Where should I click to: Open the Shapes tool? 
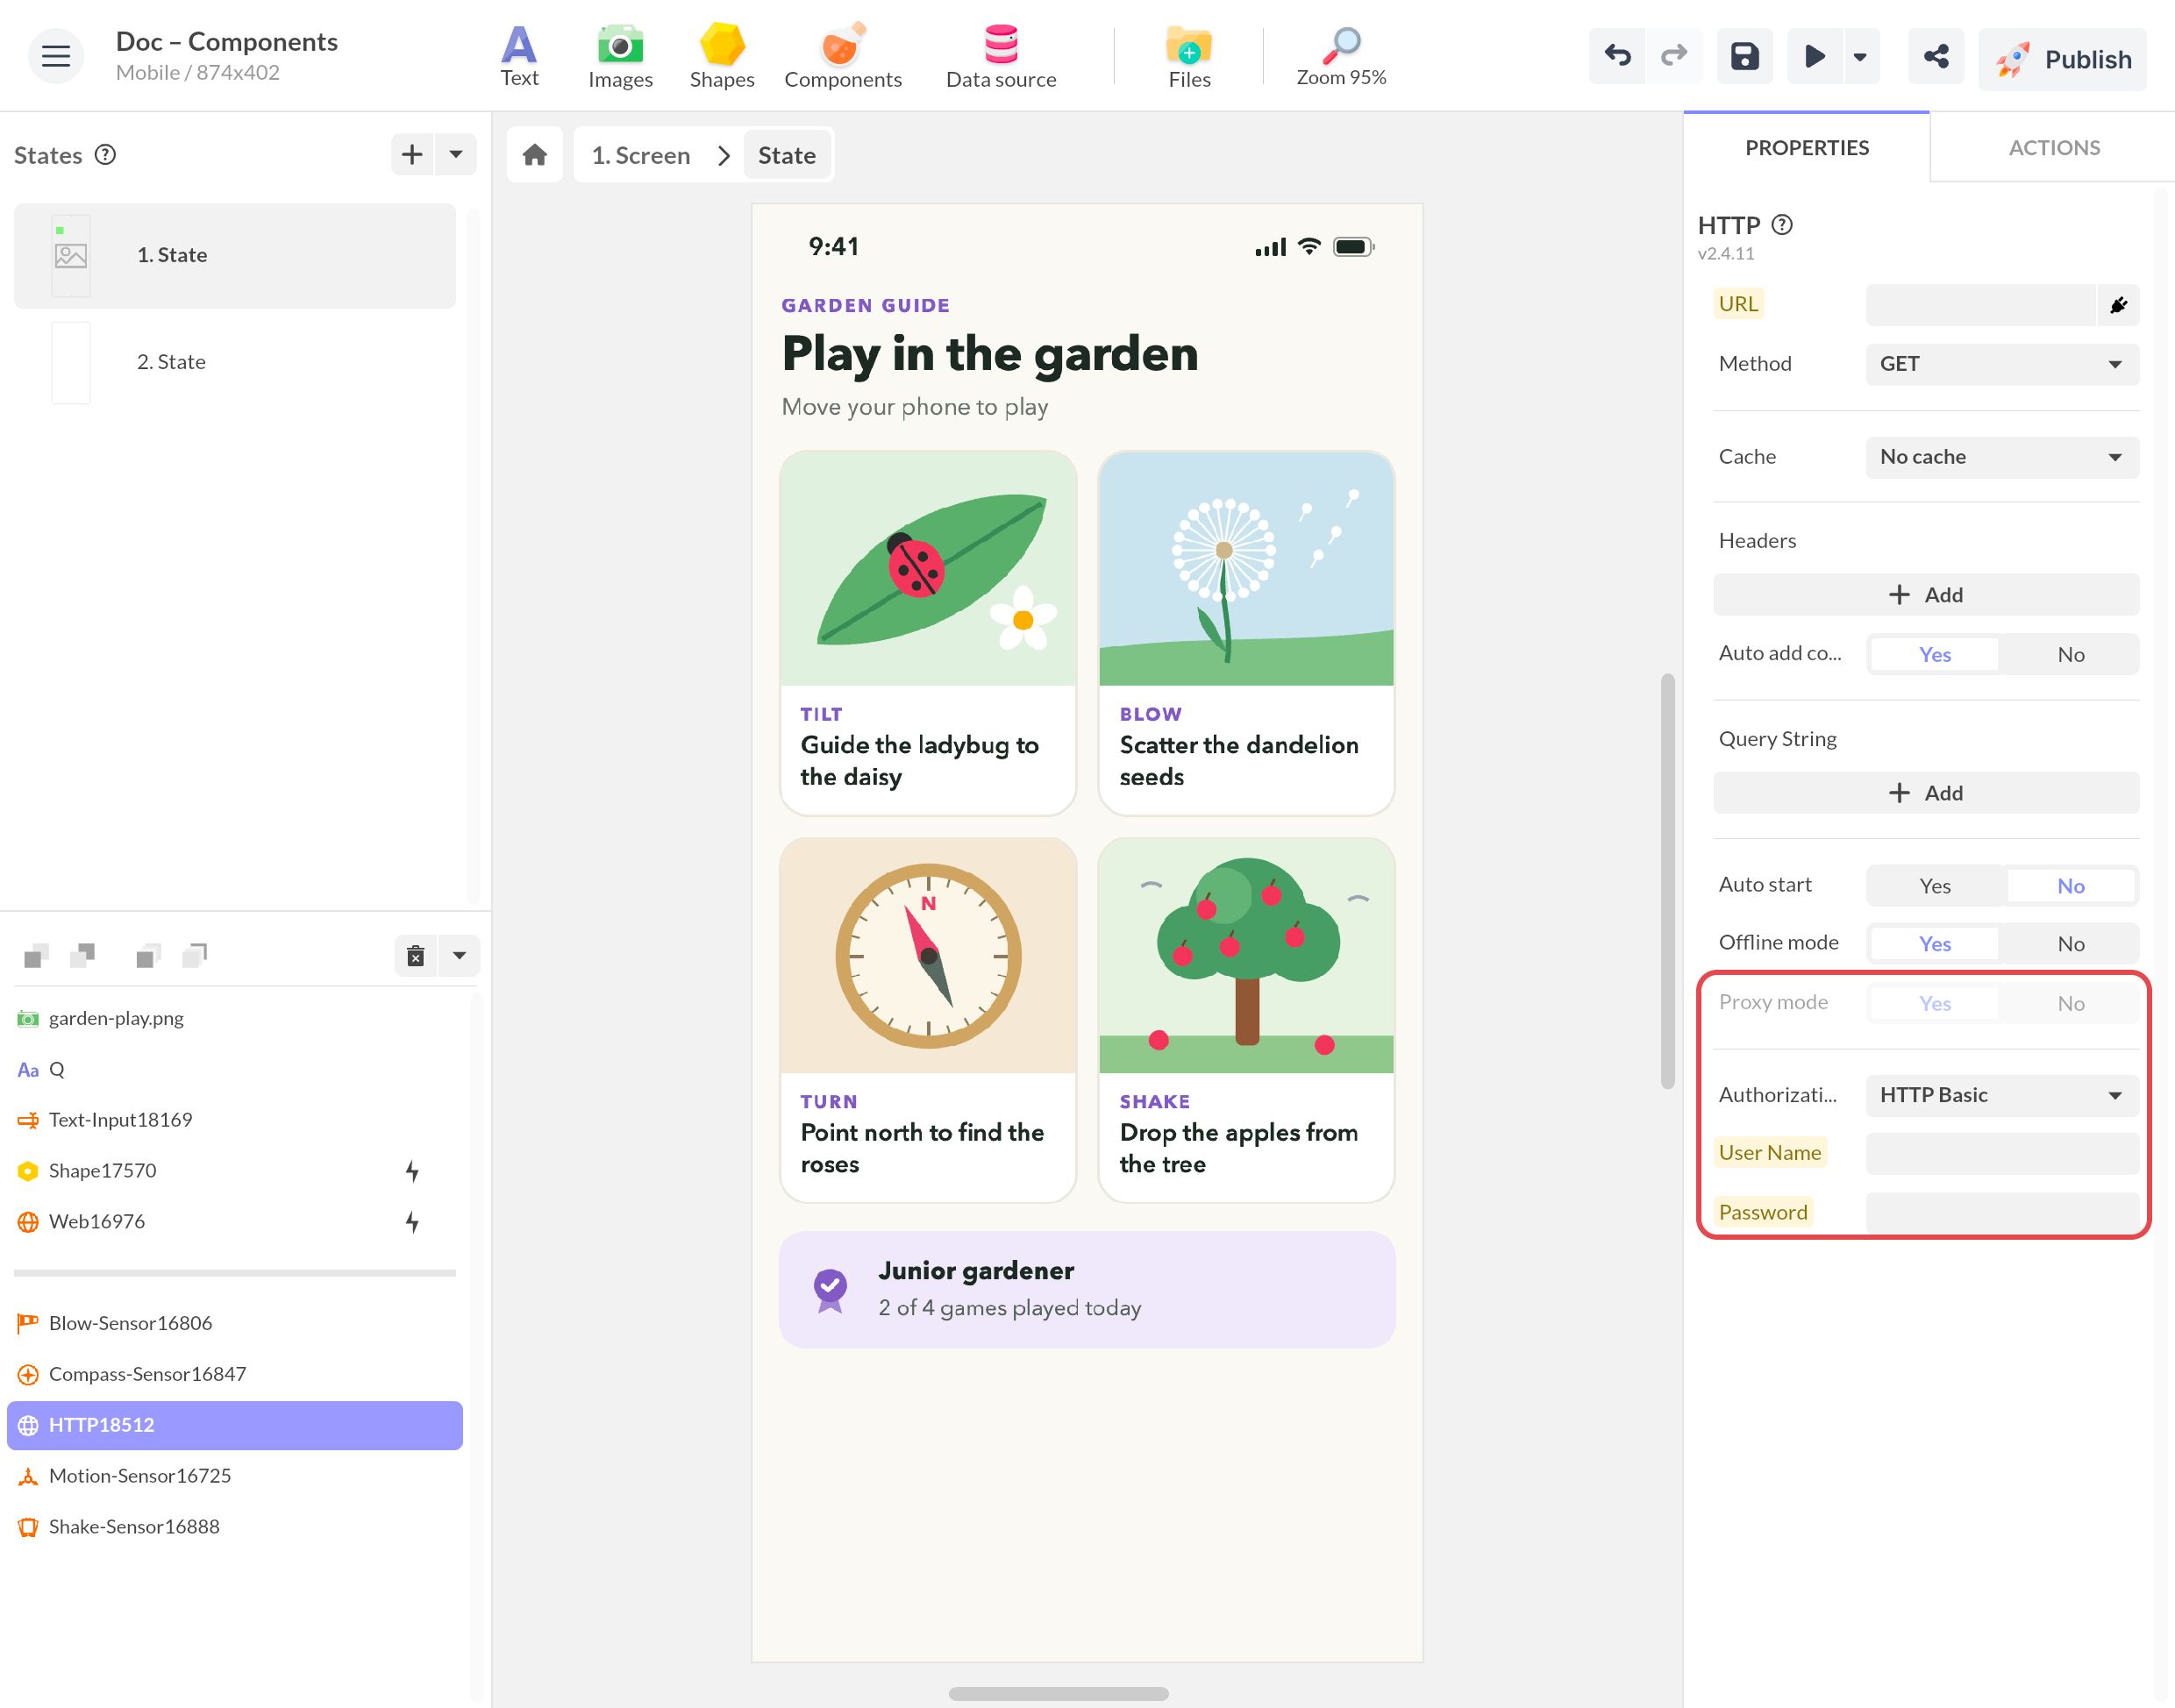coord(722,57)
